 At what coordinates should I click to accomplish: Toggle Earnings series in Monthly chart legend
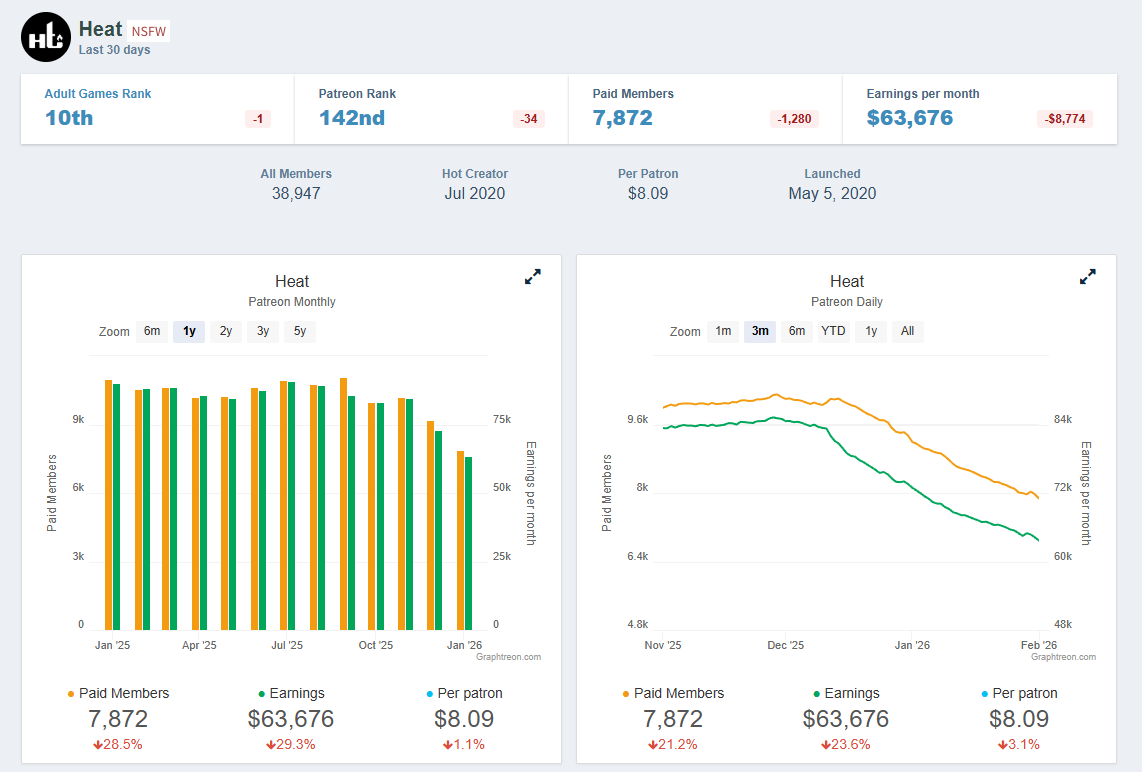click(291, 693)
